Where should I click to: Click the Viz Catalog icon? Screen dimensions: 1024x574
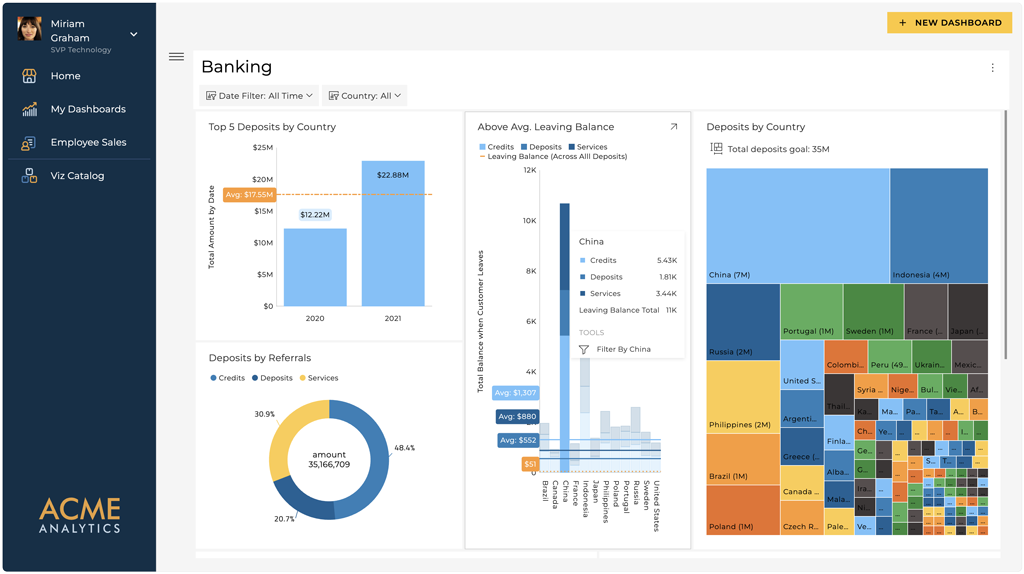(x=29, y=176)
